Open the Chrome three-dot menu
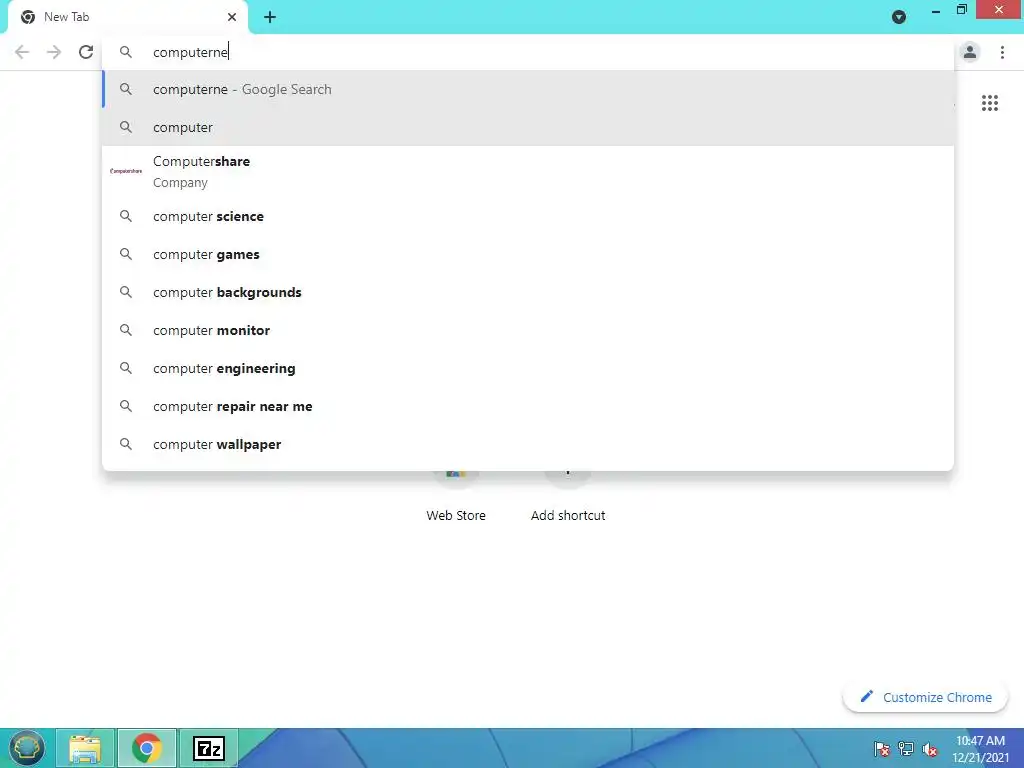The height and width of the screenshot is (768, 1024). (x=1002, y=52)
